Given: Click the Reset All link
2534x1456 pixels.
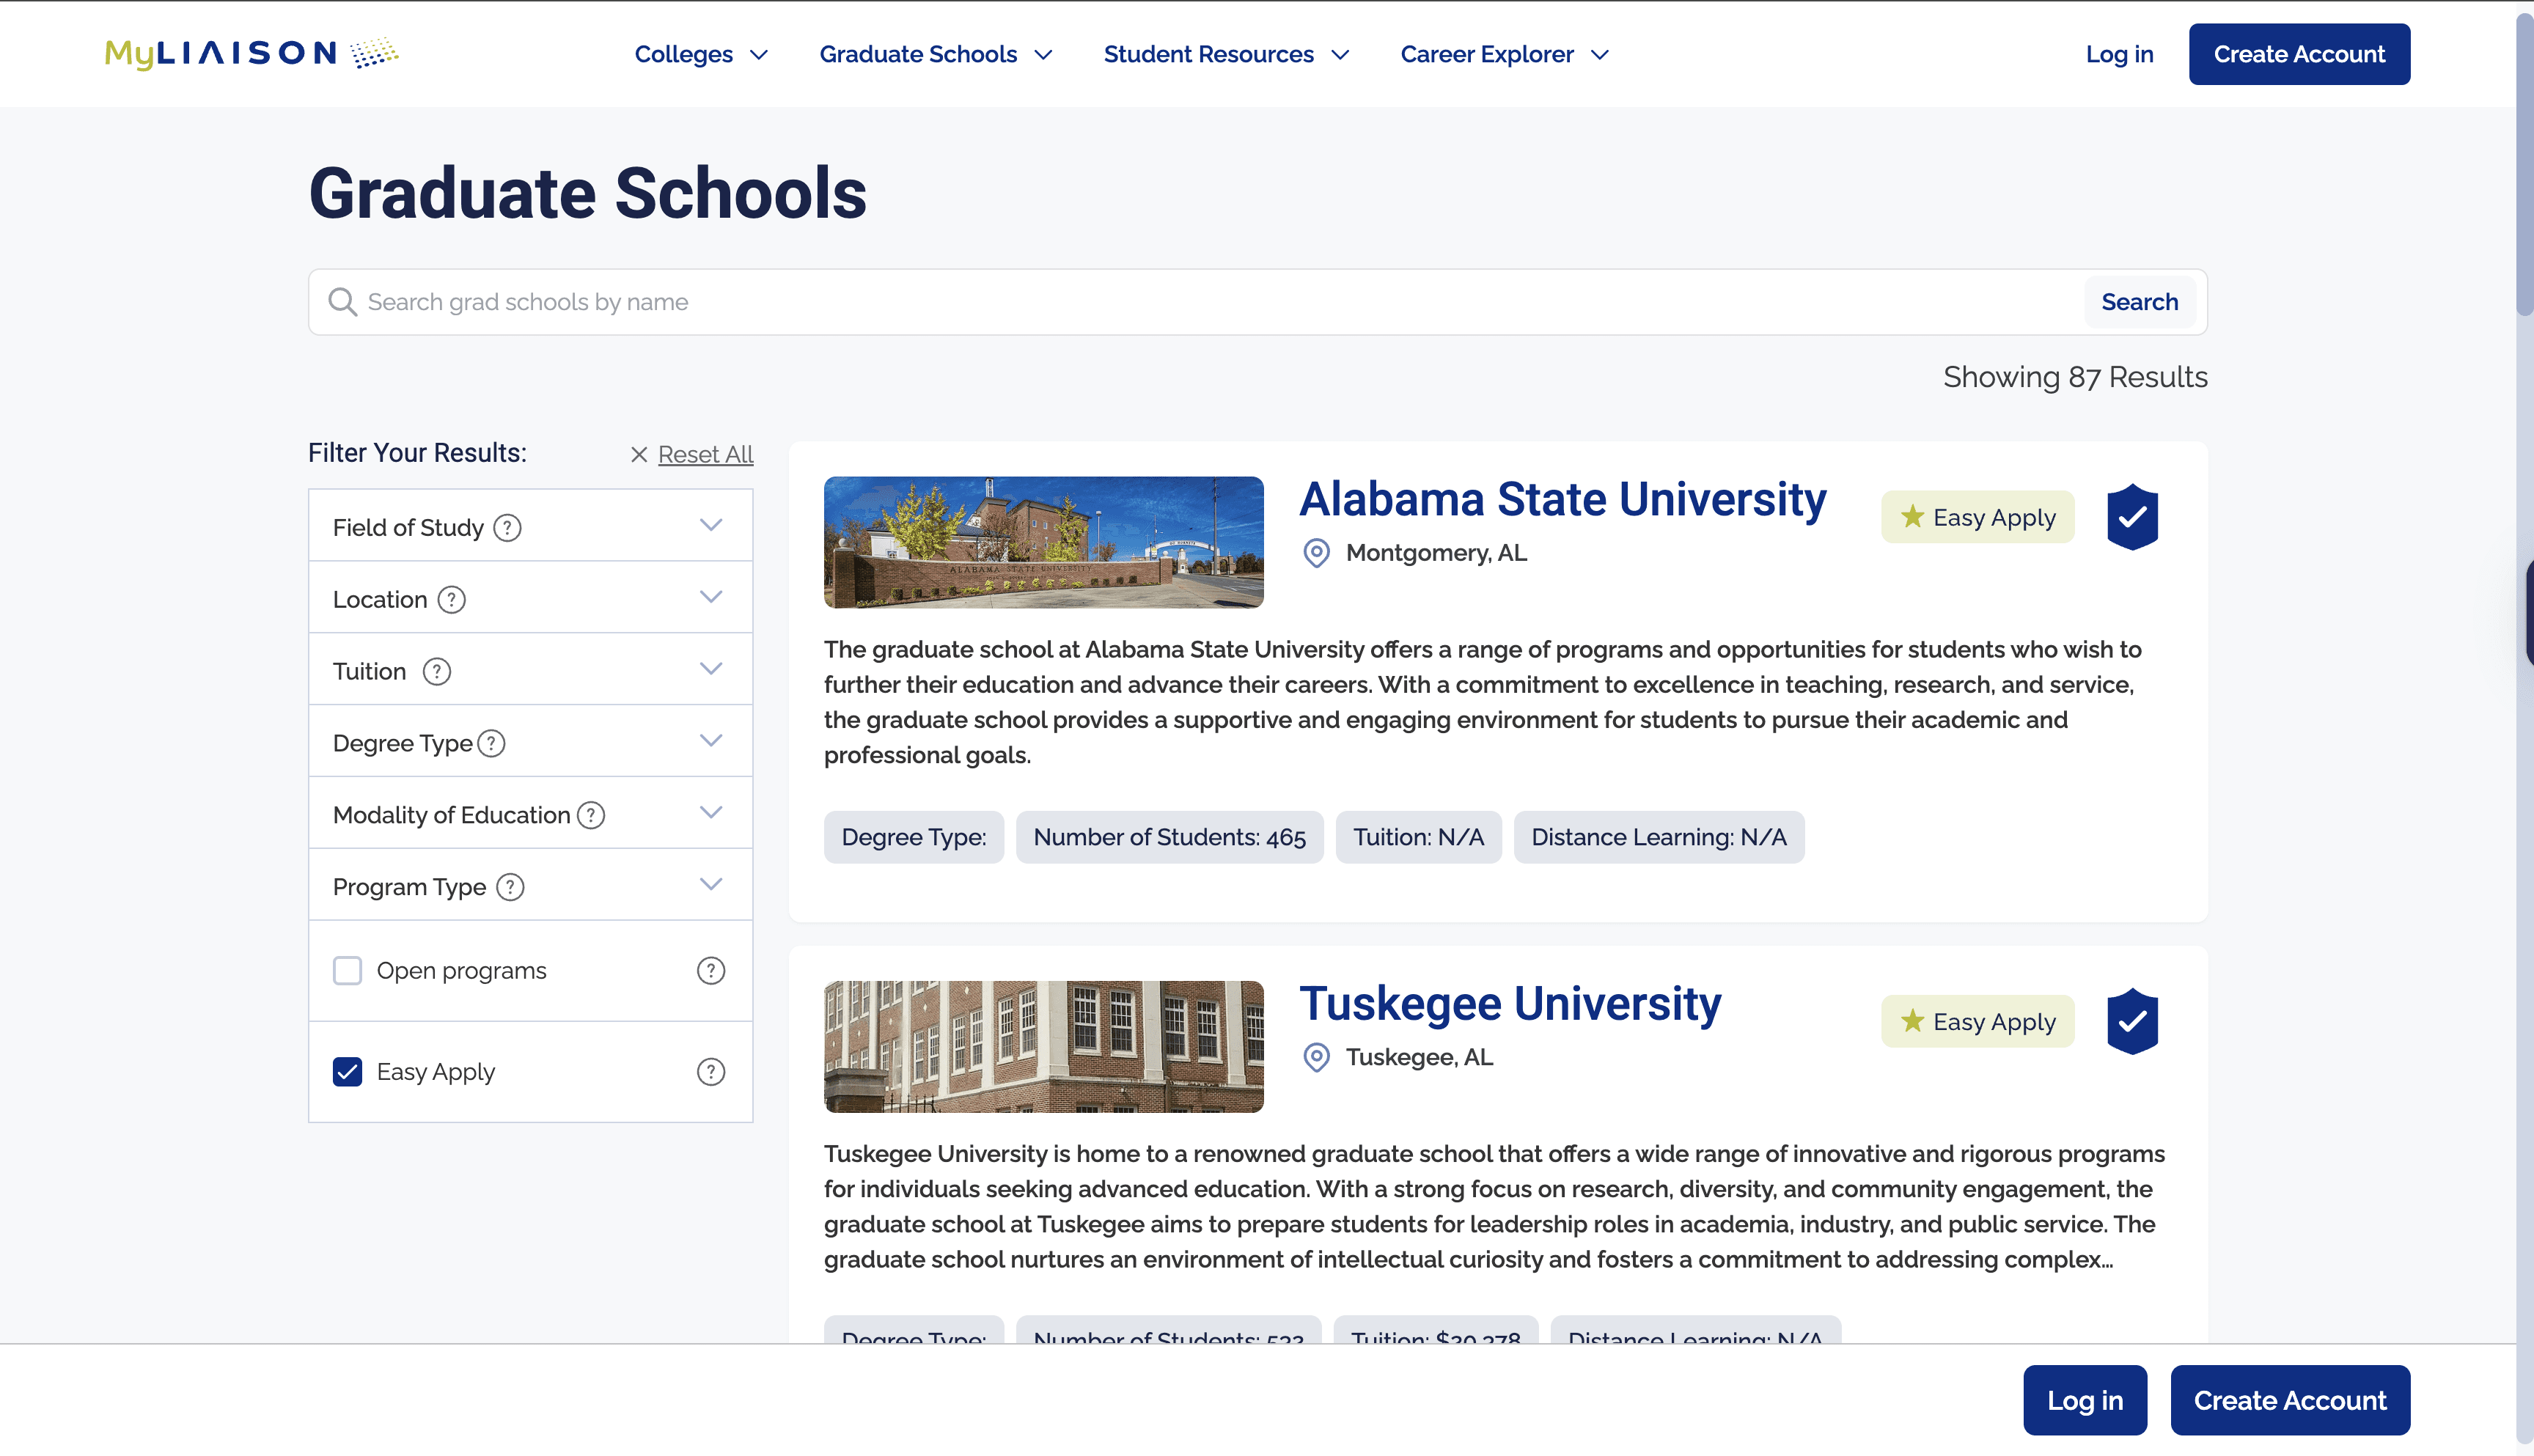Looking at the screenshot, I should coord(705,454).
